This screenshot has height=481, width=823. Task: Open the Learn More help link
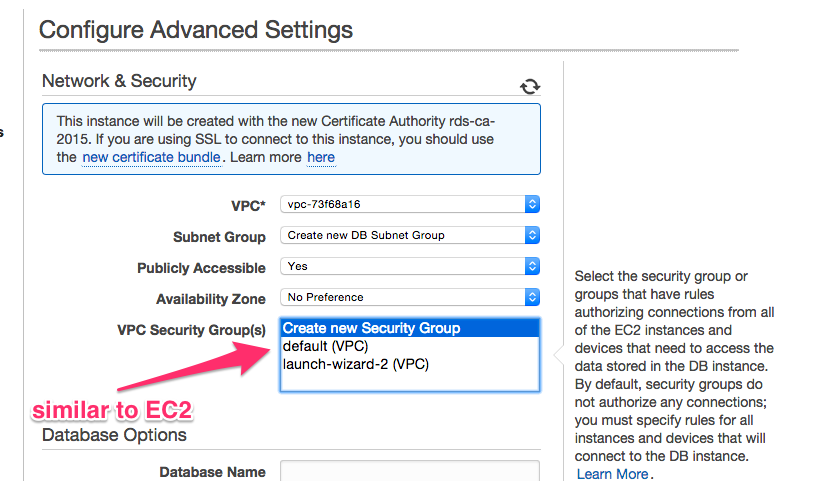[x=612, y=474]
